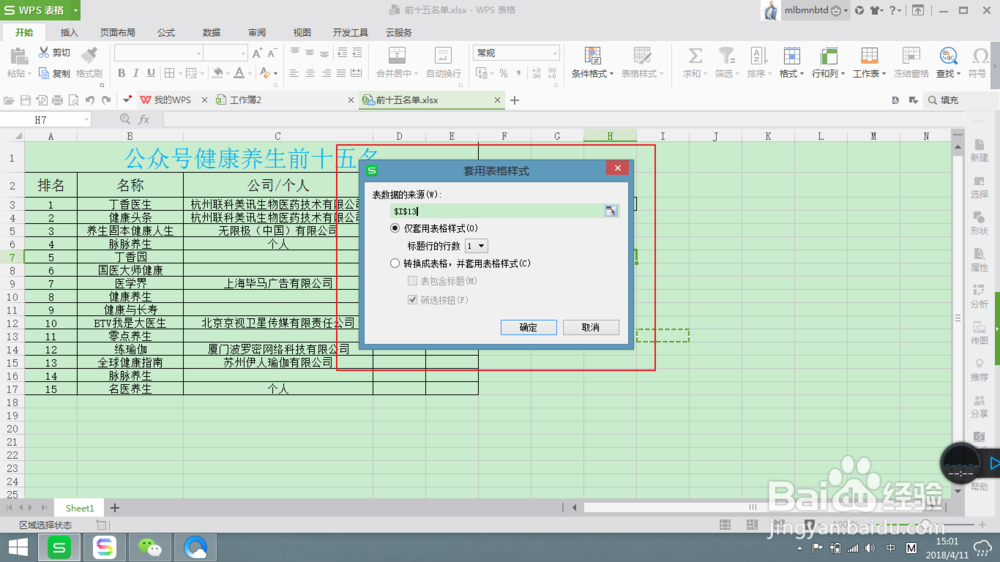Click the Paste icon in the ribbon
The width and height of the screenshot is (1000, 562).
pyautogui.click(x=18, y=55)
